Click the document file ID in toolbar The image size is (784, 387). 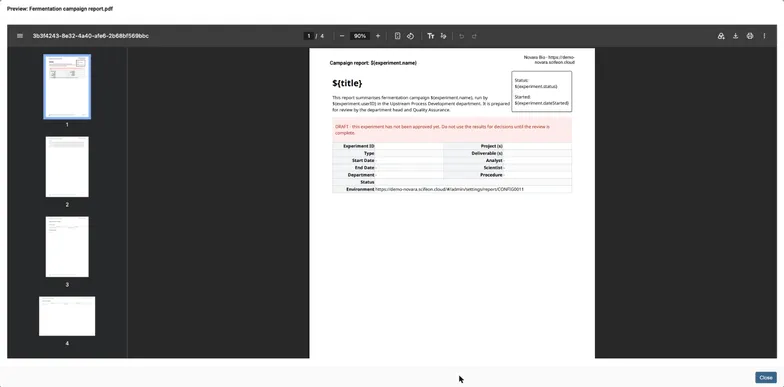click(90, 36)
